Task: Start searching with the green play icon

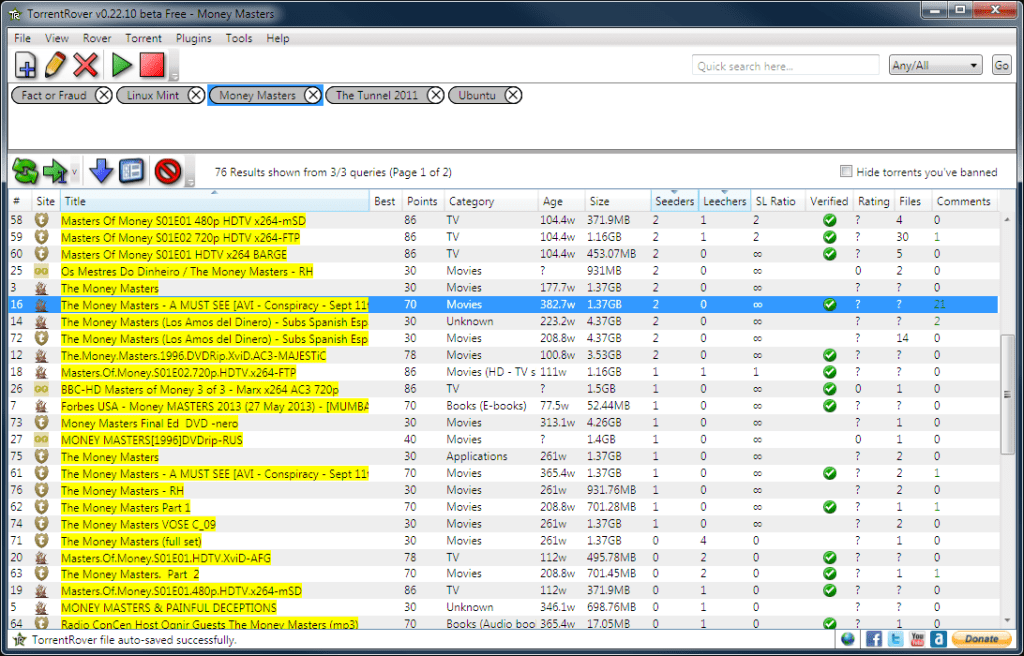Action: (122, 66)
